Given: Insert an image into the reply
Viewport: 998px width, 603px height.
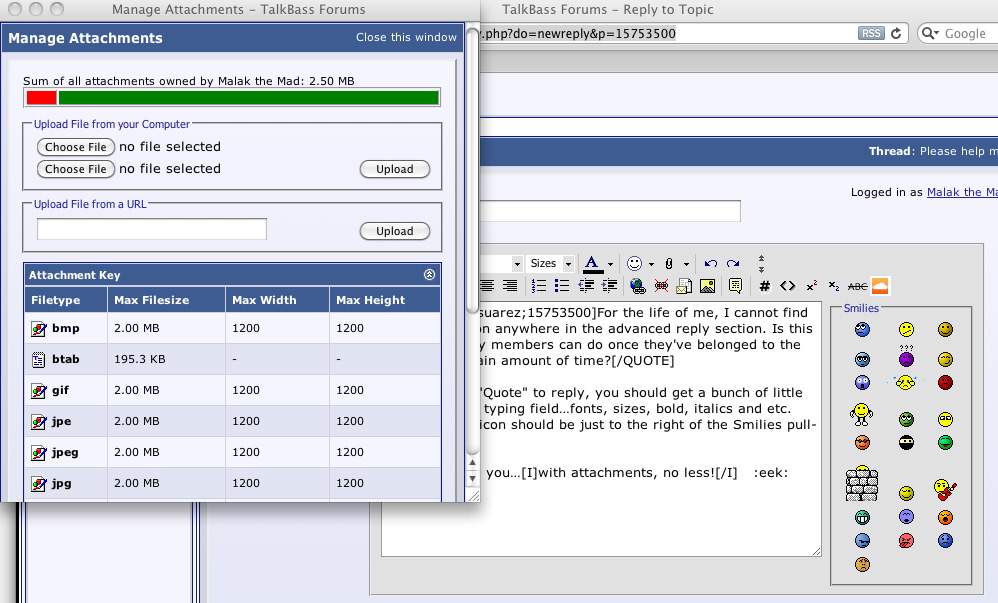Looking at the screenshot, I should 707,286.
